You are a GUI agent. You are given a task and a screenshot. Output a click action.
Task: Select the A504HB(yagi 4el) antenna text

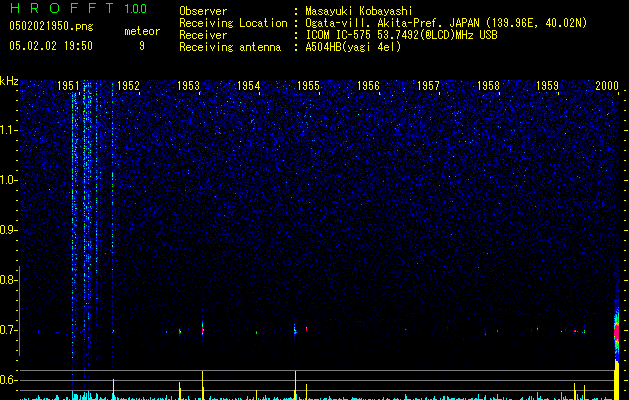(x=353, y=47)
